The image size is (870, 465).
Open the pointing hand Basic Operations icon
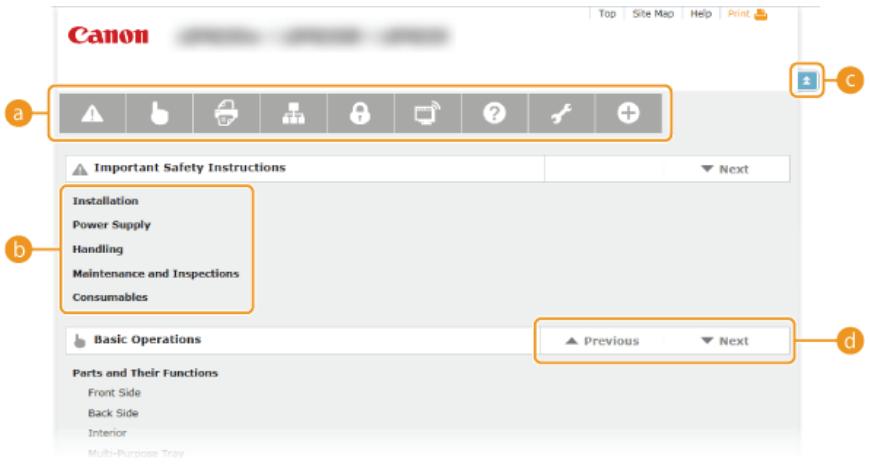pos(160,114)
